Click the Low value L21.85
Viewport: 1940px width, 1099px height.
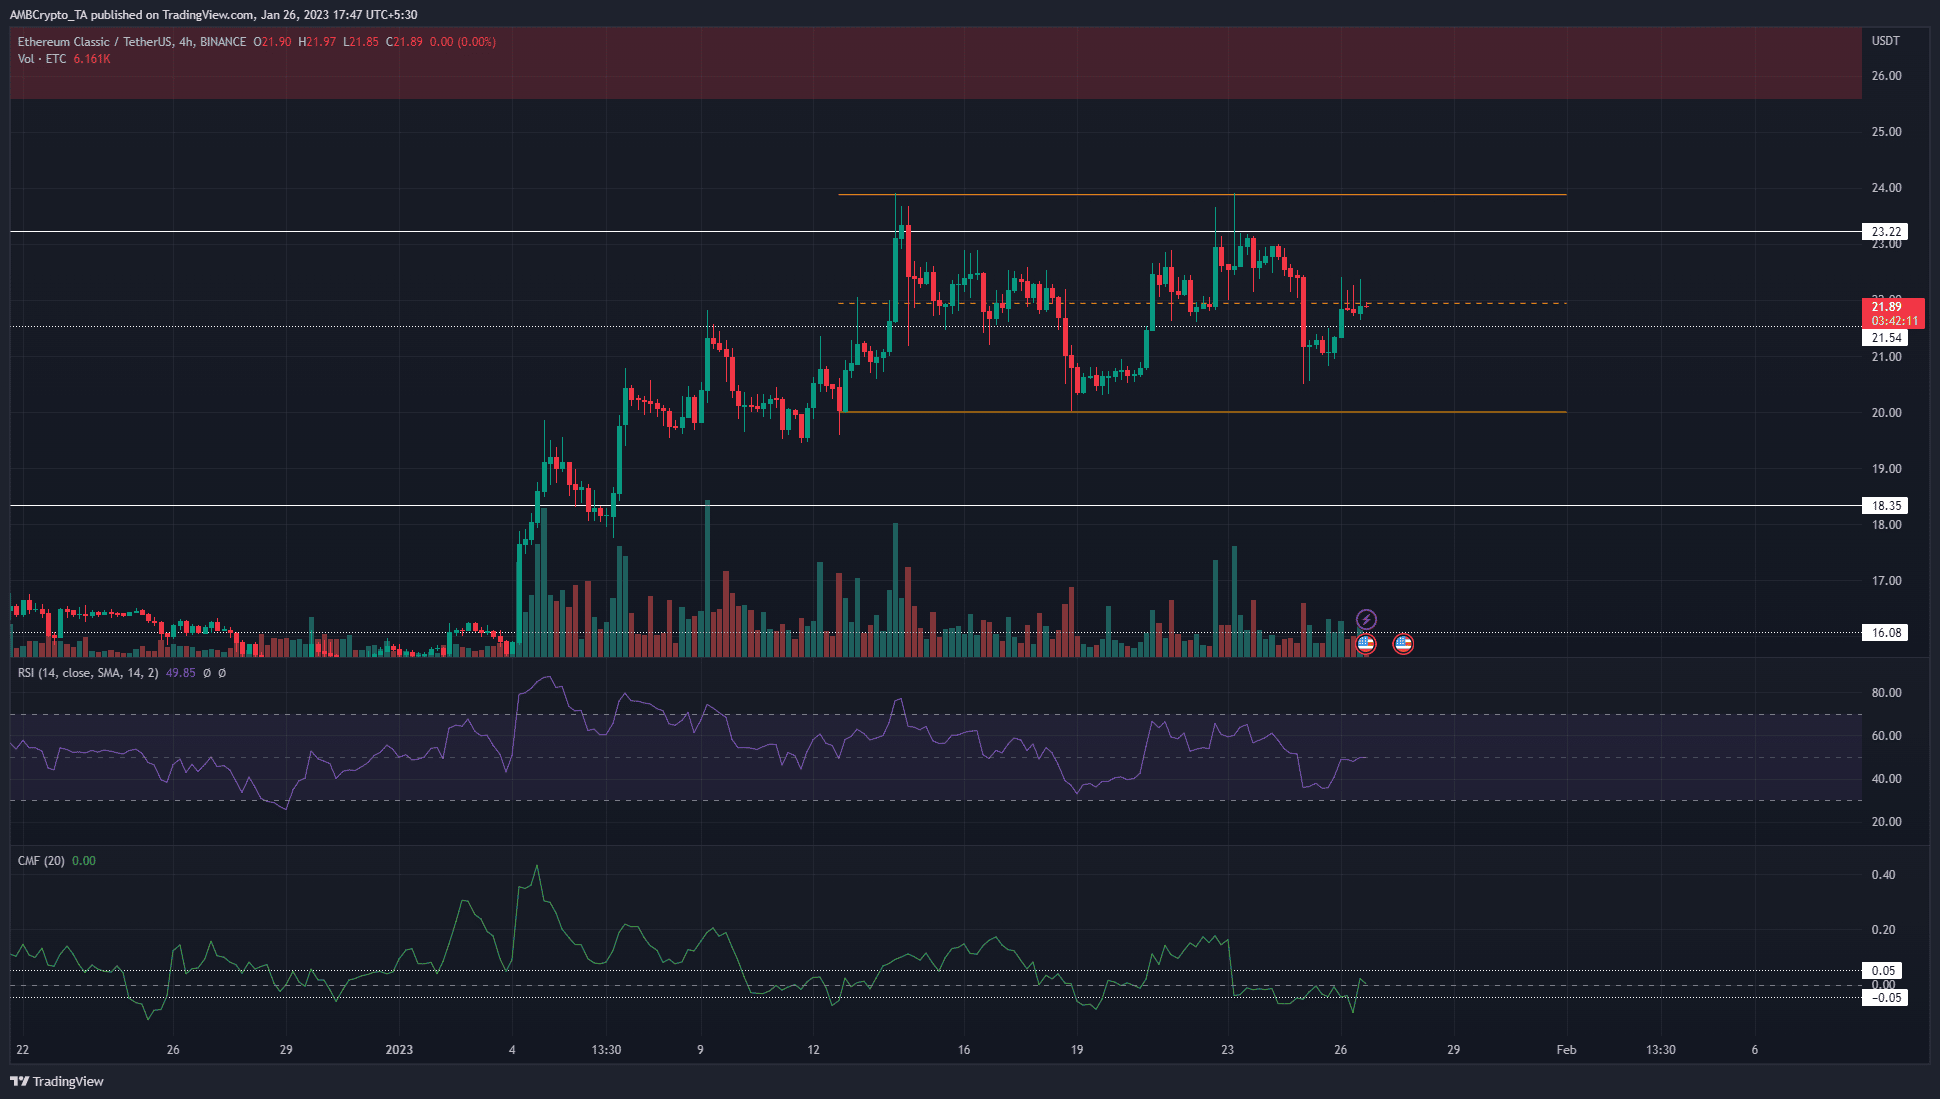(x=361, y=42)
